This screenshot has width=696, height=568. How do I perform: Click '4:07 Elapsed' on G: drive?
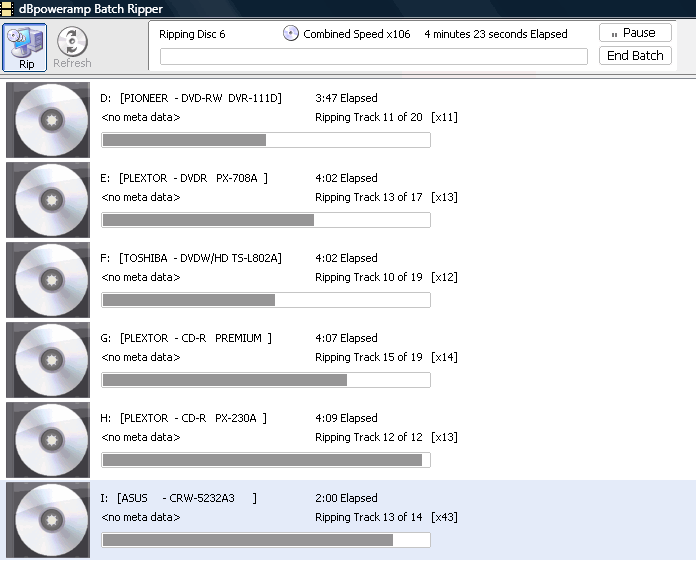[x=346, y=338]
